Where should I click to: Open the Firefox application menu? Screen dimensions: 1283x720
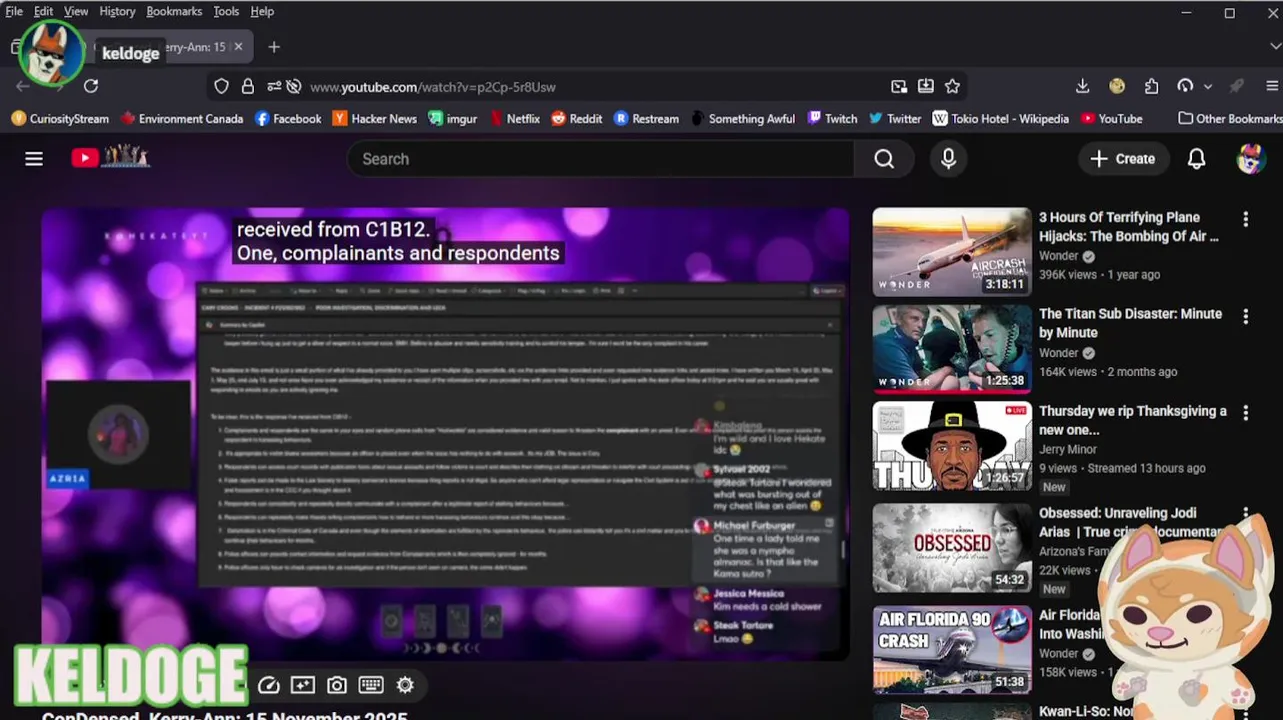coord(1272,87)
